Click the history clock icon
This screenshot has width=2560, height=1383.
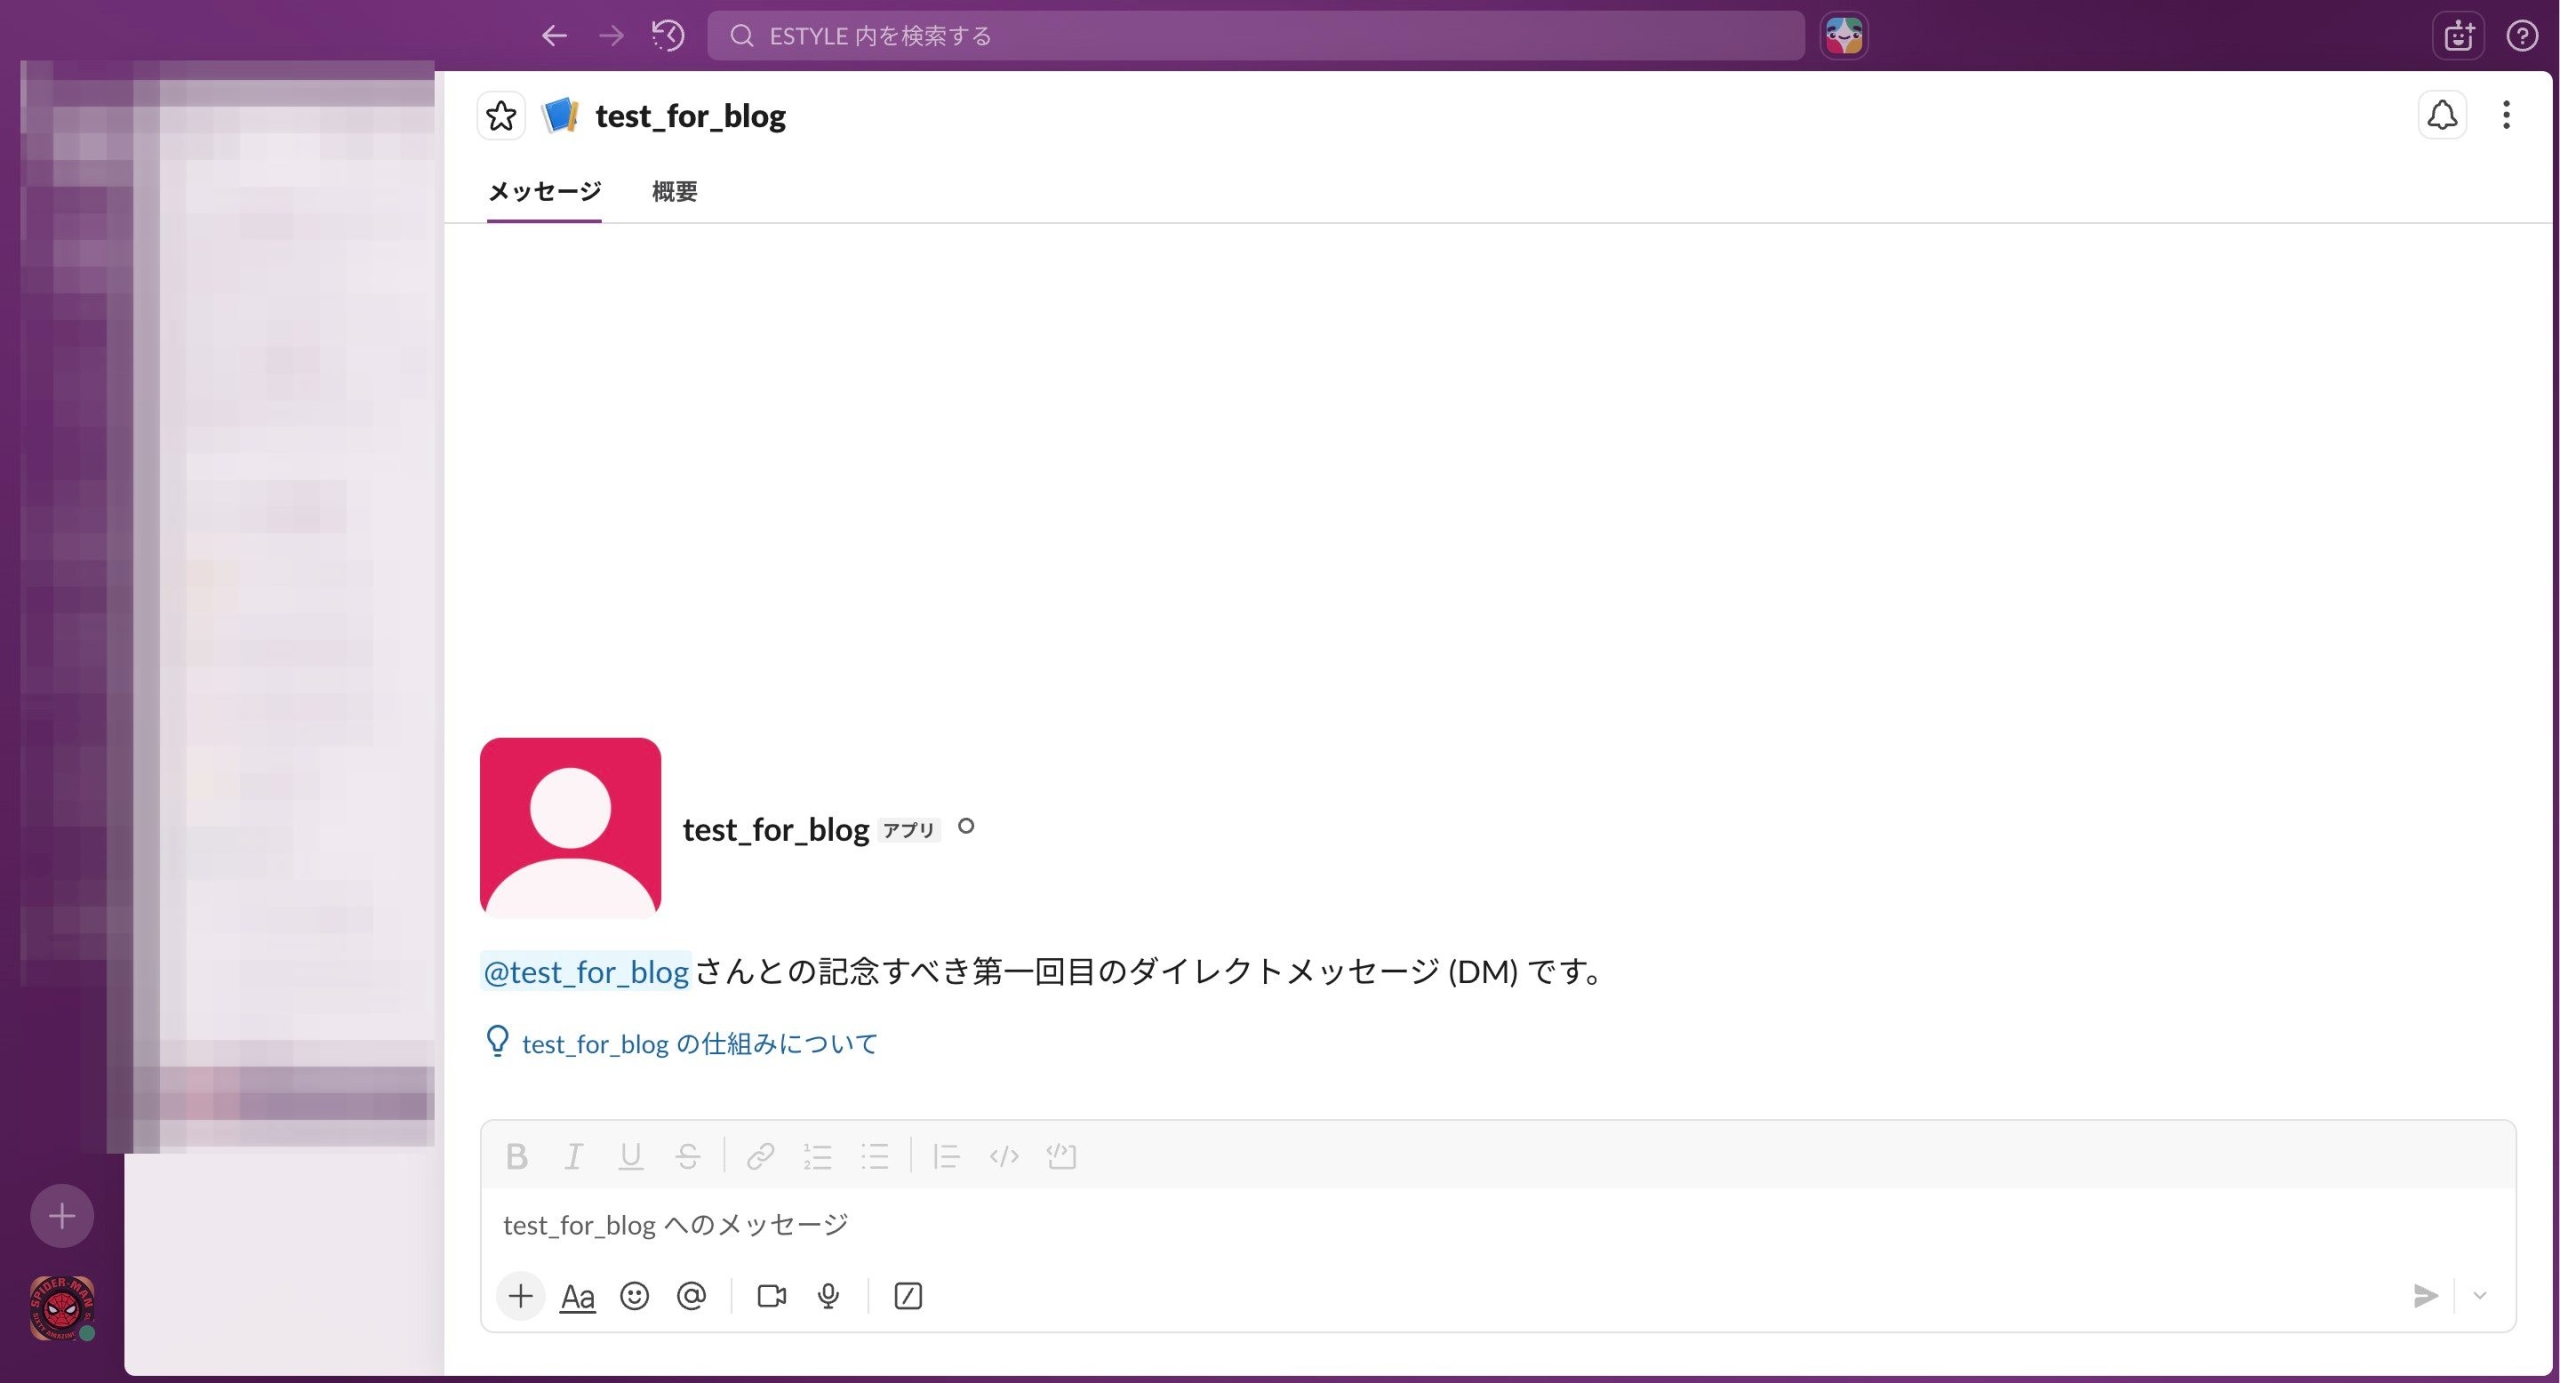point(668,36)
